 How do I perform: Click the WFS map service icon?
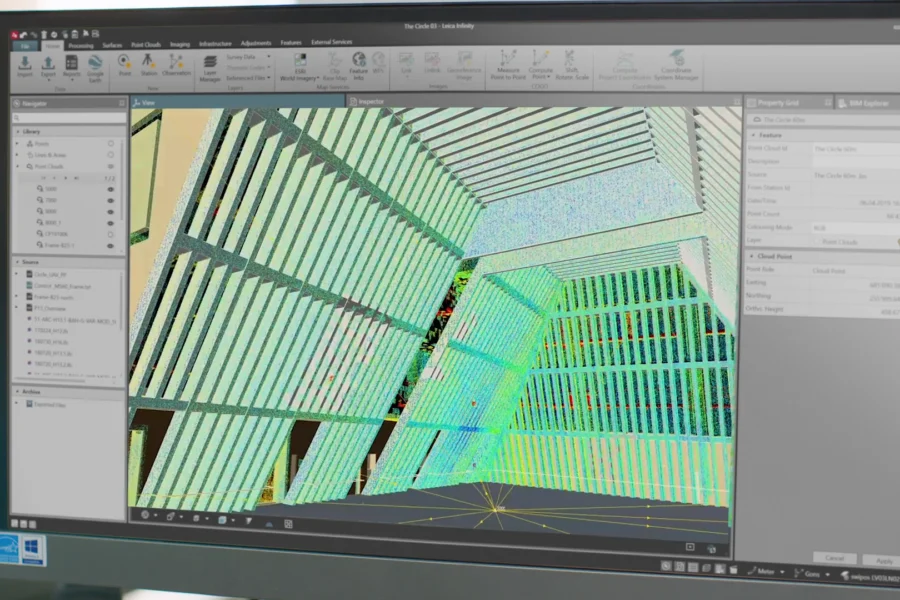coord(378,63)
